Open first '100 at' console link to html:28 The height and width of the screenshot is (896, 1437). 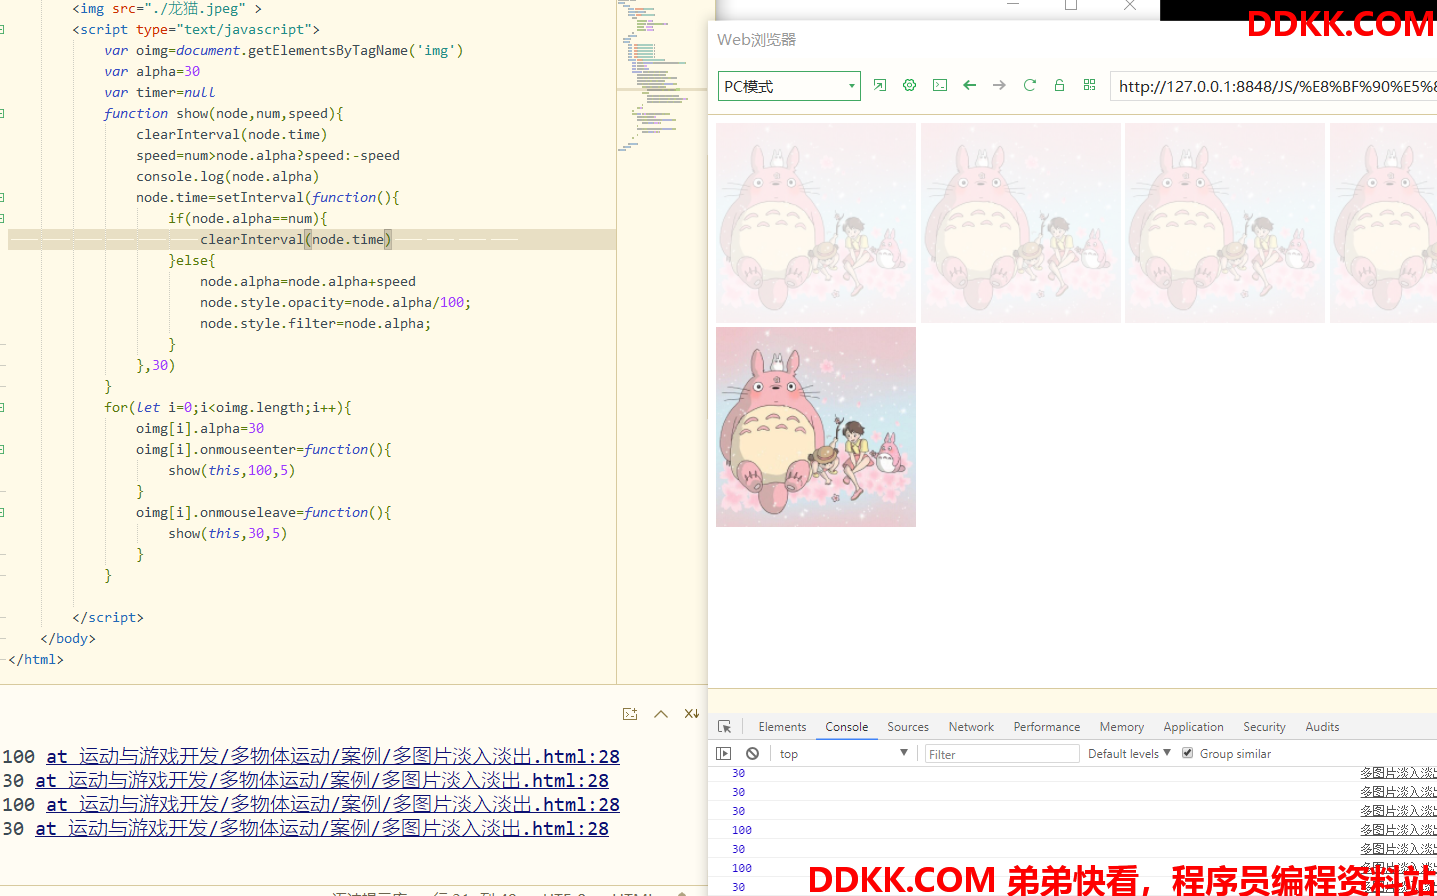[333, 757]
